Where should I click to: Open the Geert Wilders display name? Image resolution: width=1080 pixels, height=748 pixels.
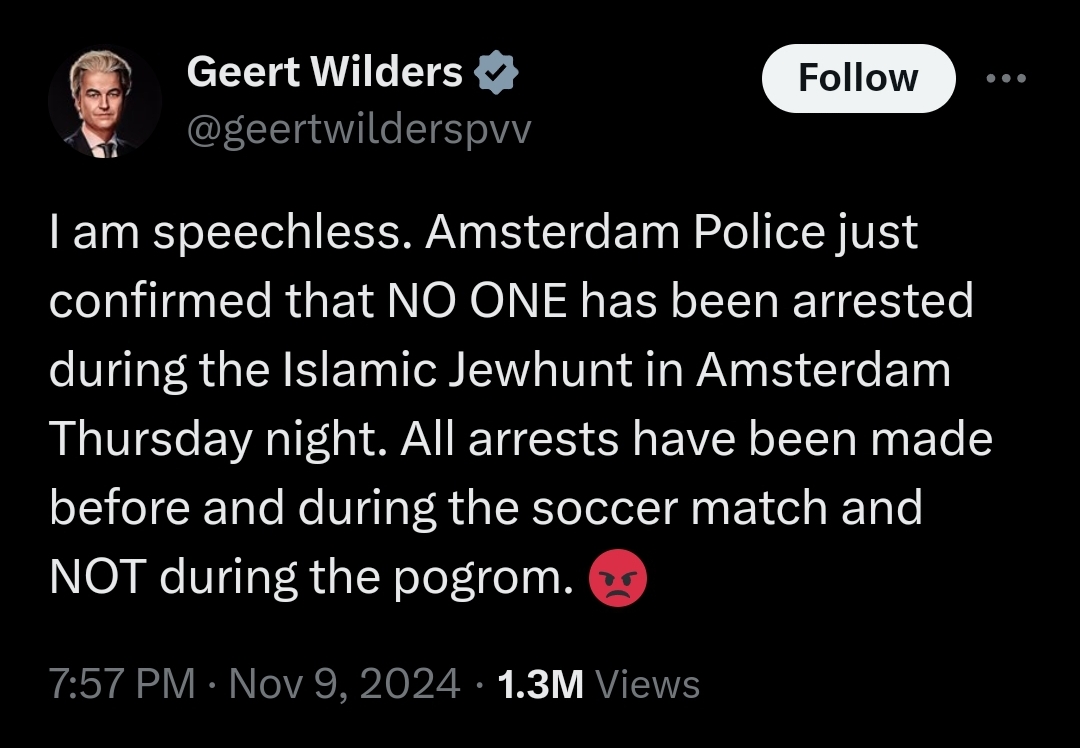pyautogui.click(x=325, y=72)
